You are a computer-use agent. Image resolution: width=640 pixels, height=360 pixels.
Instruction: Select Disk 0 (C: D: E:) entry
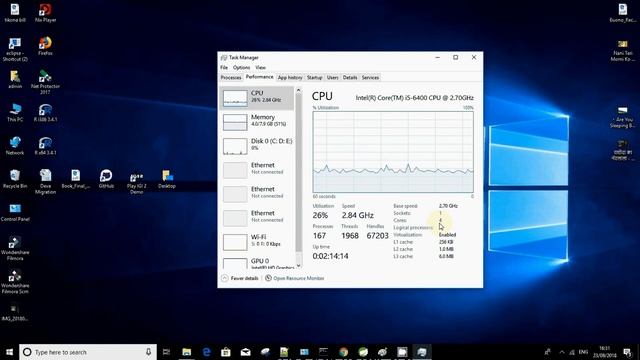point(257,146)
